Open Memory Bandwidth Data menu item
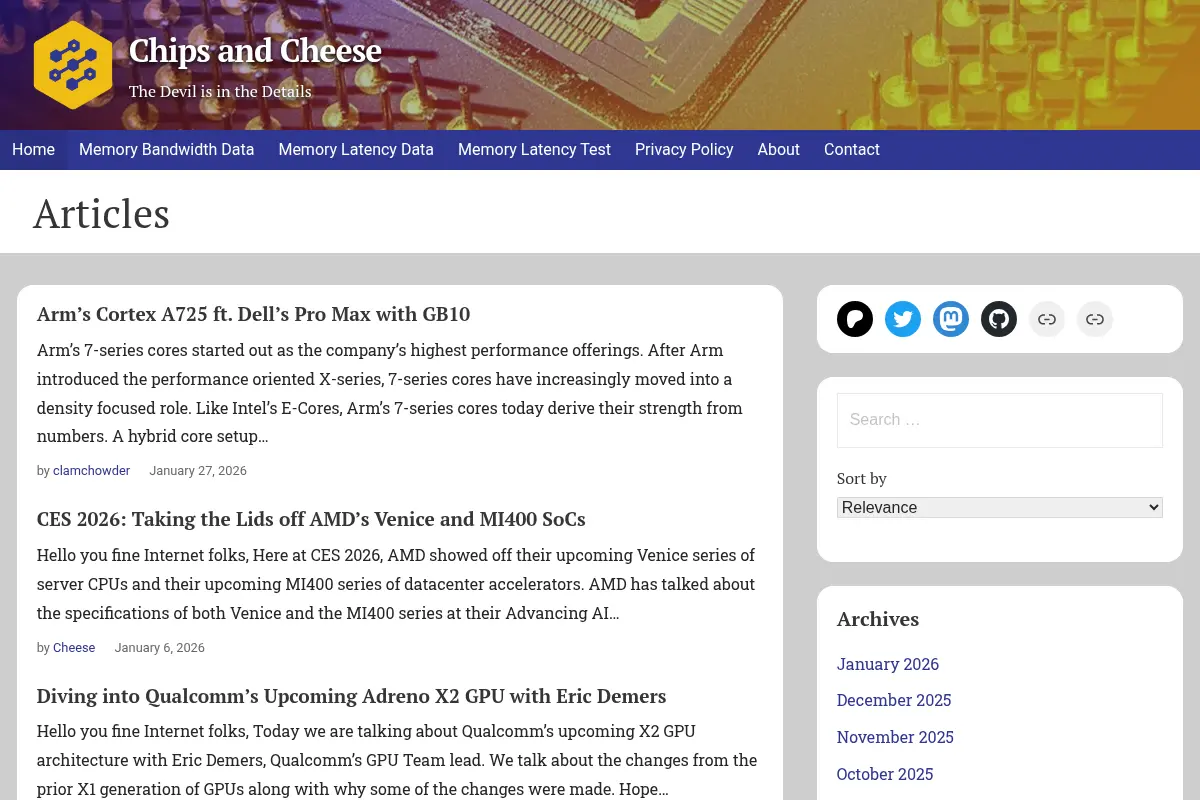Viewport: 1200px width, 800px height. pyautogui.click(x=167, y=150)
